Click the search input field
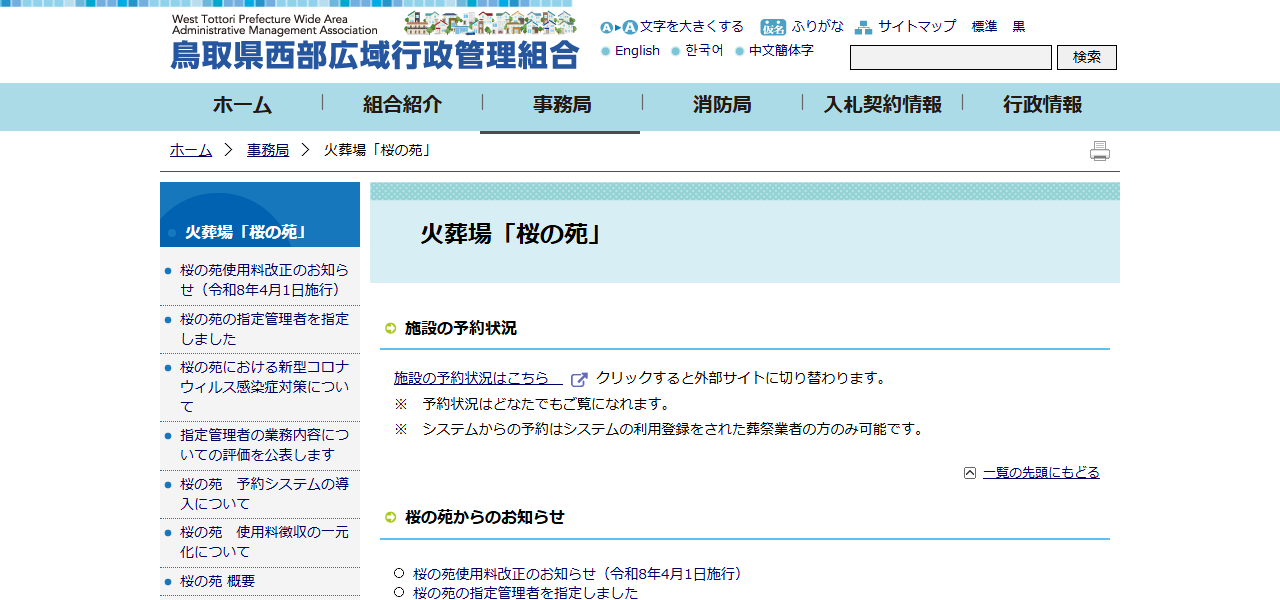Viewport: 1280px width, 600px height. point(951,58)
